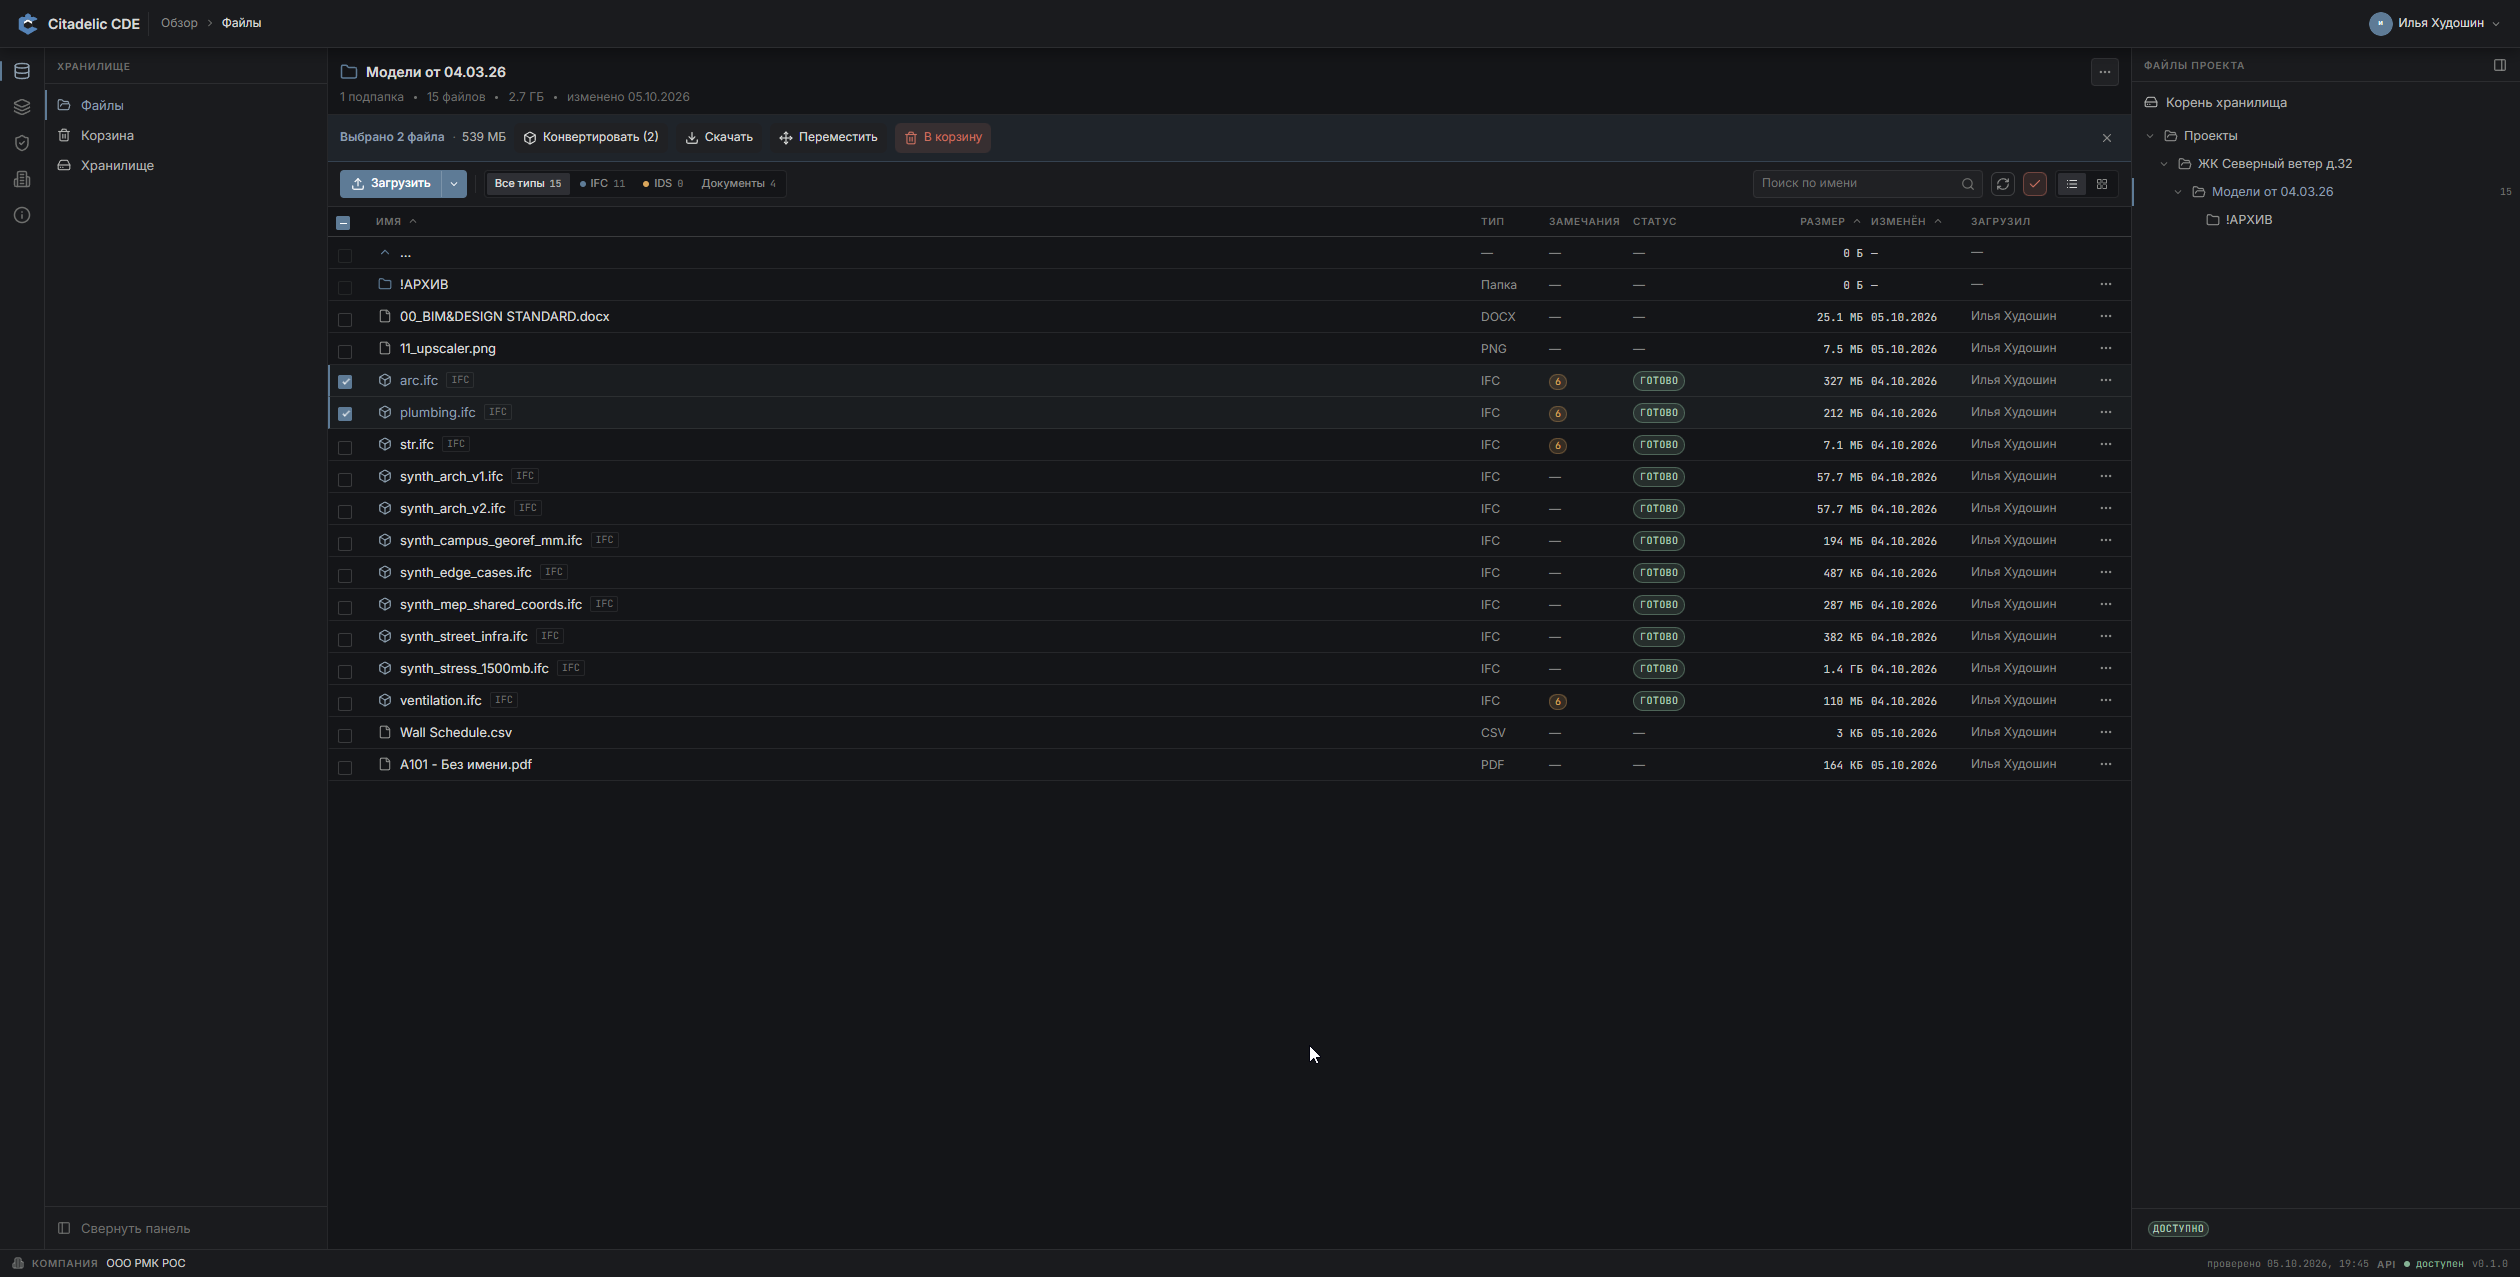Image resolution: width=2520 pixels, height=1277 pixels.
Task: Open row menu for Wall Schedule.csv
Action: [x=2105, y=732]
